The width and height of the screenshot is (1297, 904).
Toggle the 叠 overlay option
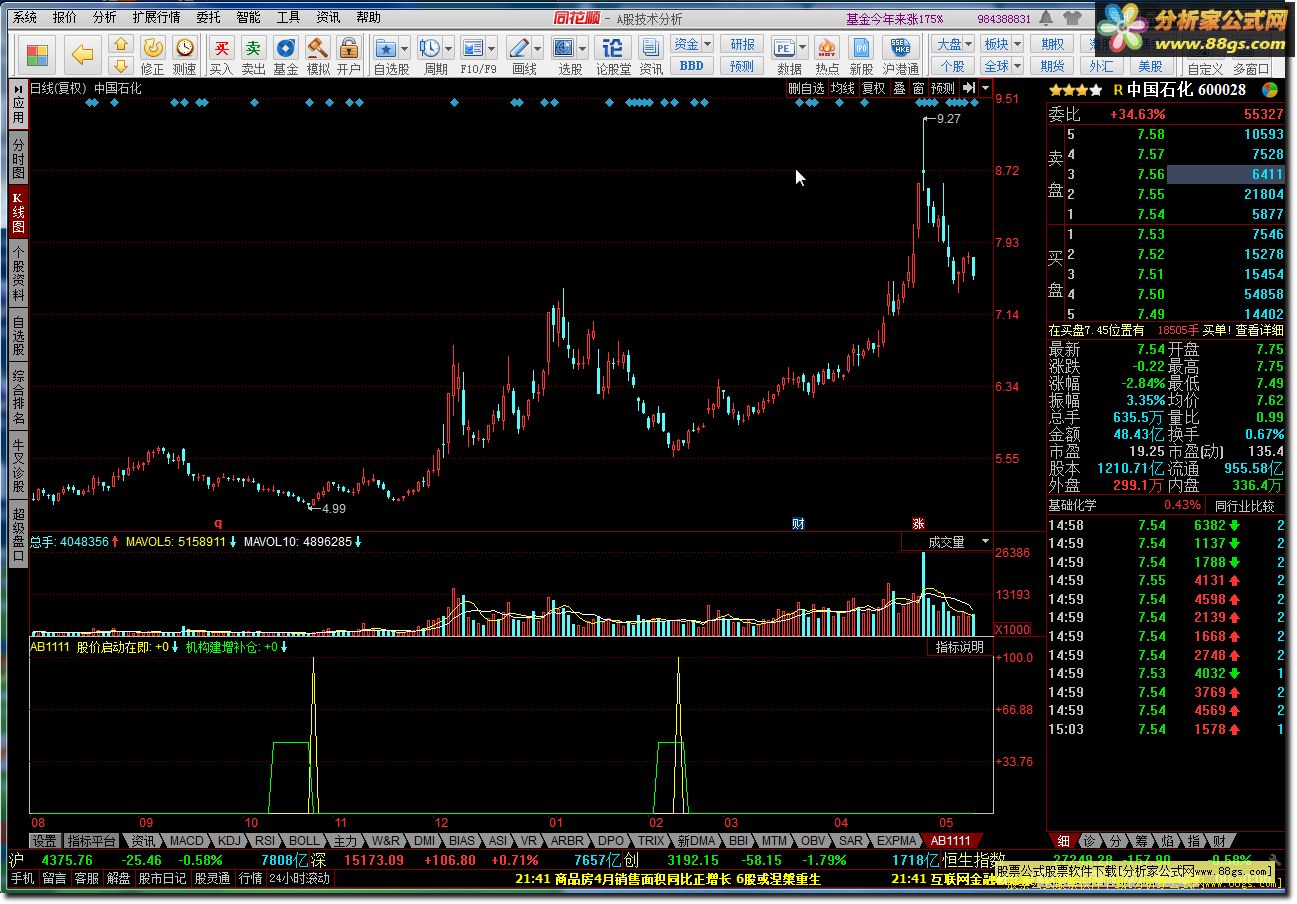[x=899, y=88]
